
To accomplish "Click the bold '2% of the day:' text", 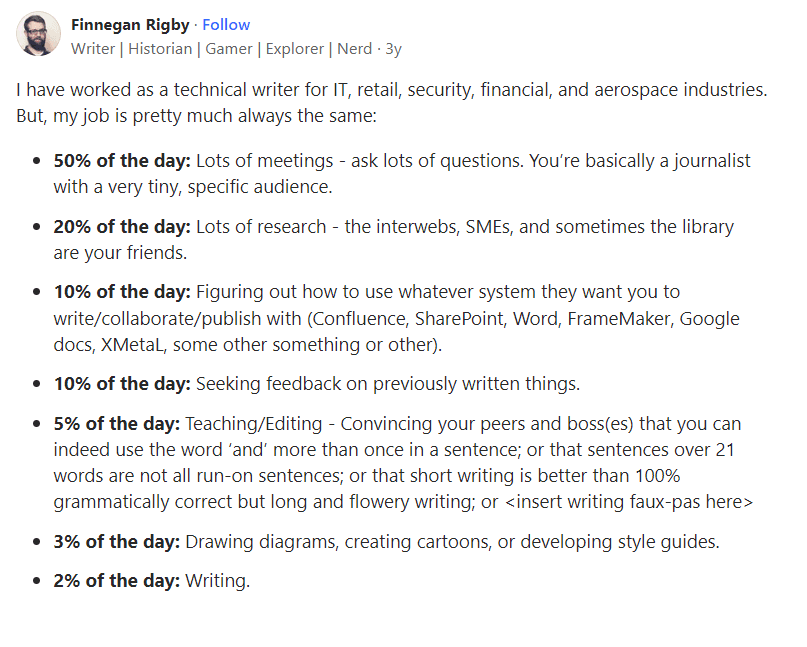I will pos(117,580).
